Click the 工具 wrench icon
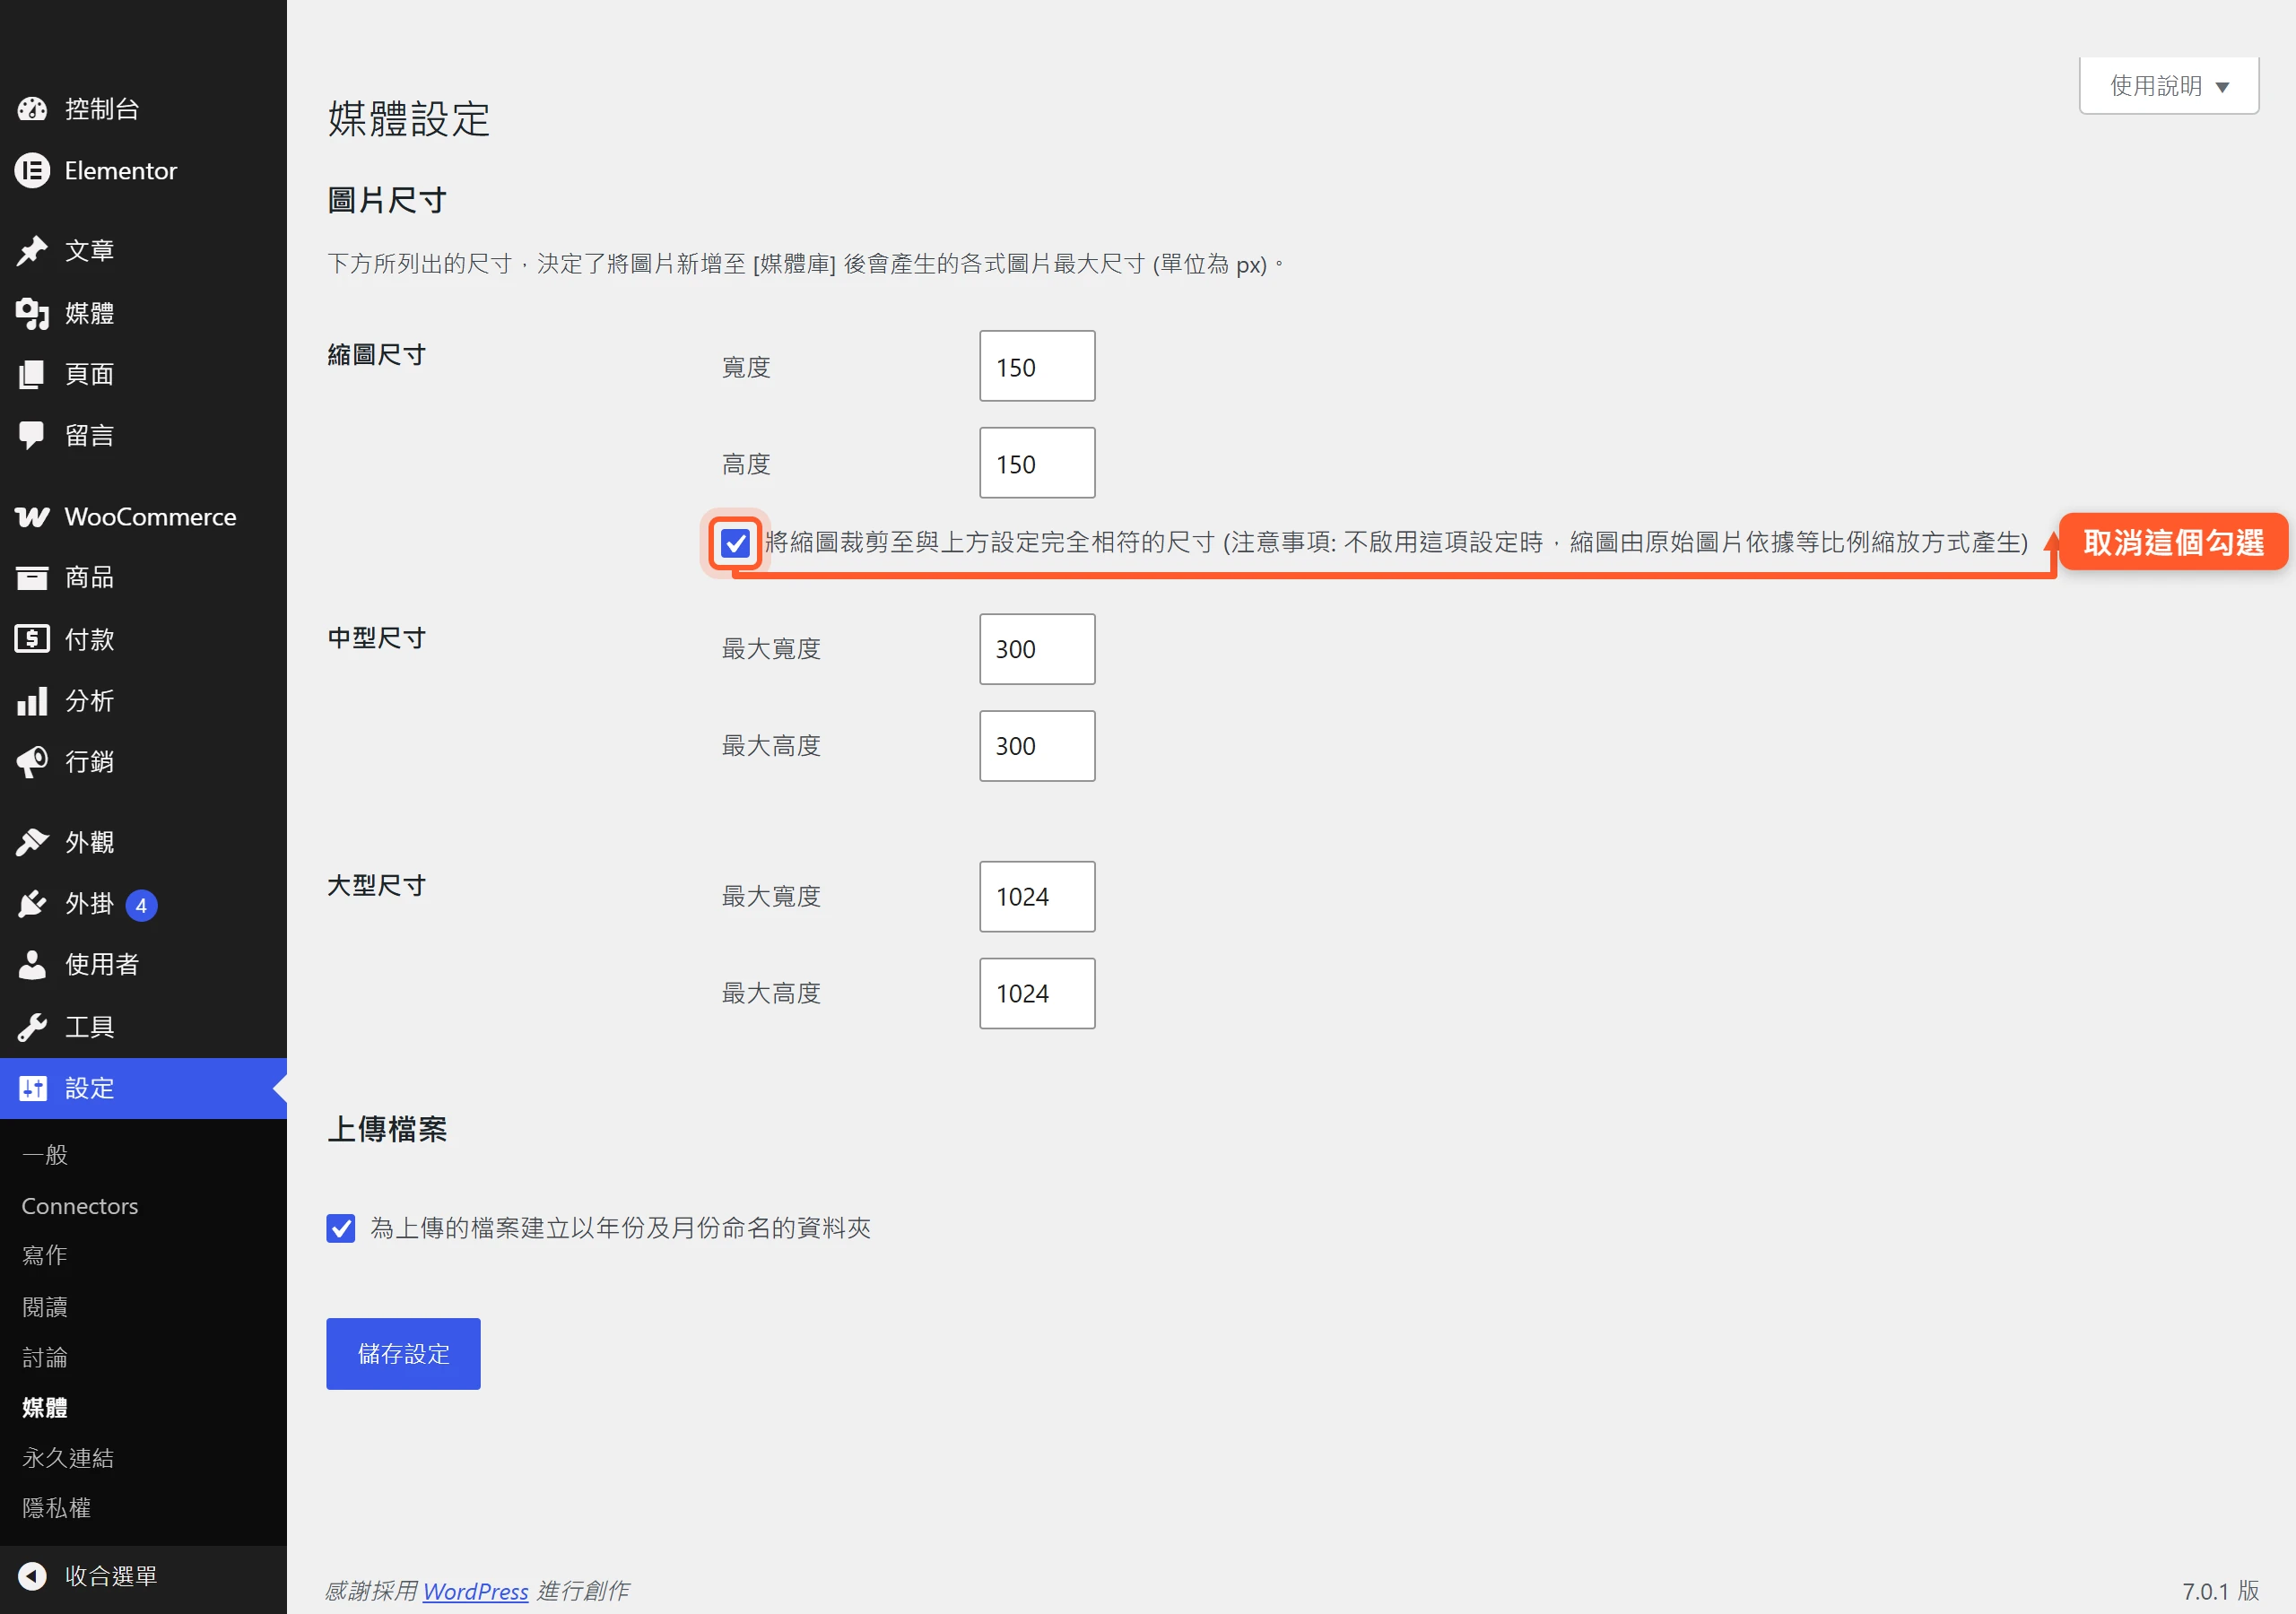2296x1614 pixels. pos(32,1027)
